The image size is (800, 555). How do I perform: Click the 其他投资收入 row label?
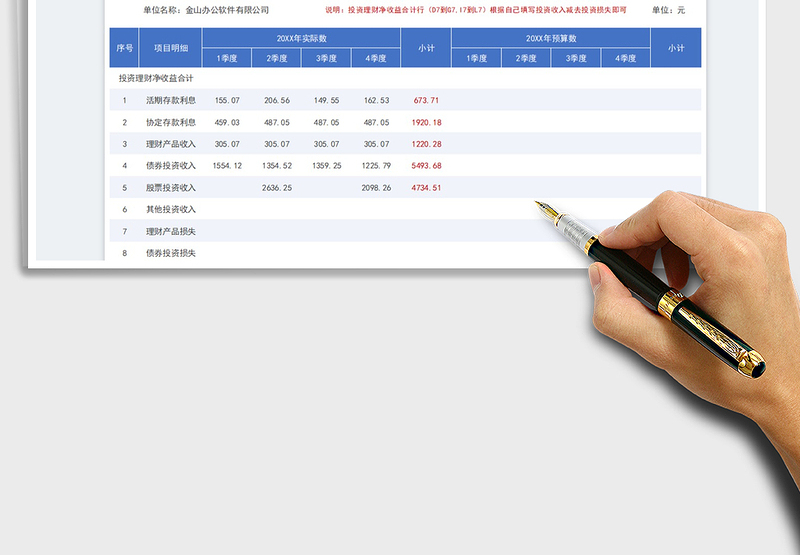(x=171, y=210)
